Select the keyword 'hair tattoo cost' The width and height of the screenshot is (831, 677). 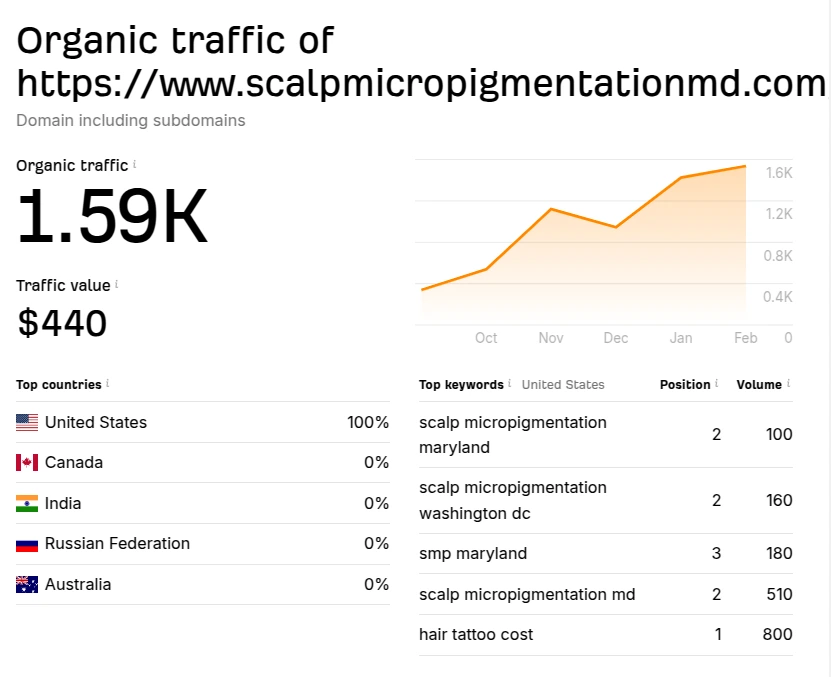475,634
